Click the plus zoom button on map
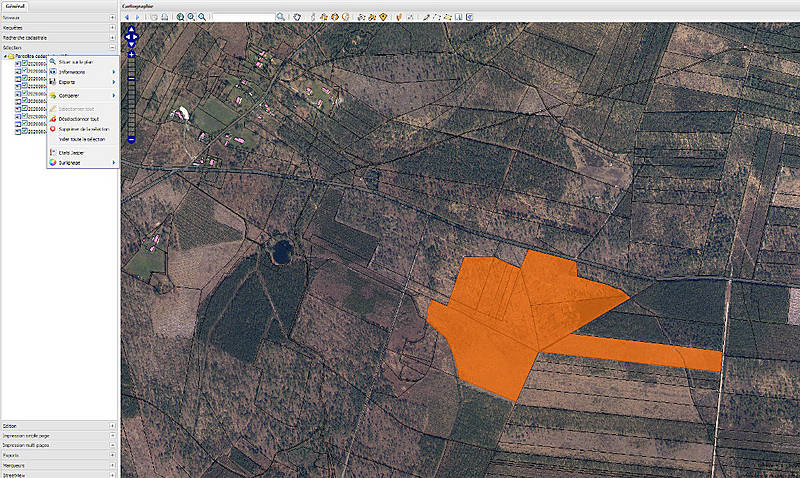The image size is (800, 478). point(132,55)
